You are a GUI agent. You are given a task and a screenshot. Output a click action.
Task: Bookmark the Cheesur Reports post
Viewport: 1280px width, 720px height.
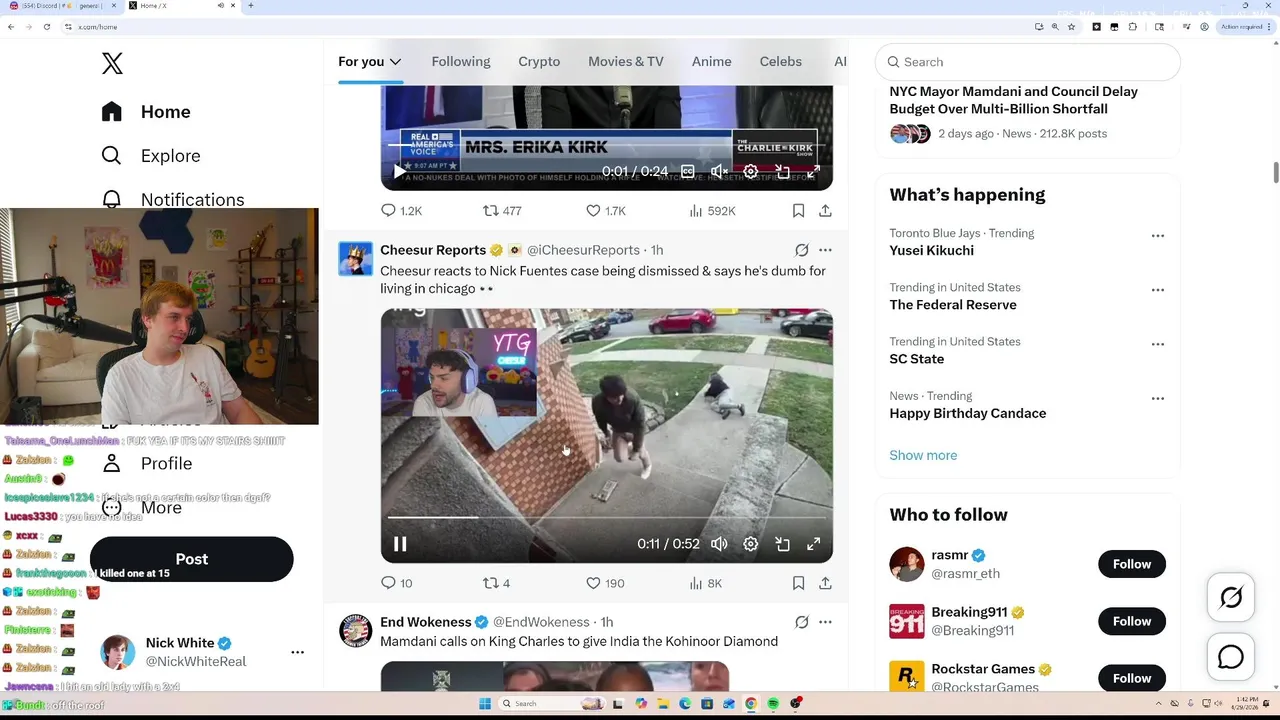[798, 583]
